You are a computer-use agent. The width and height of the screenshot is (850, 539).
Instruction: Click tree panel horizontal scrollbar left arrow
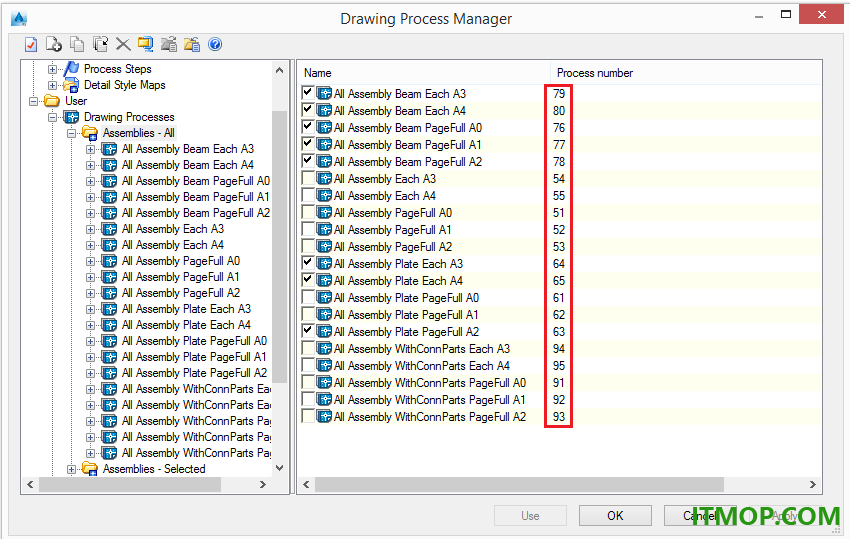30,484
